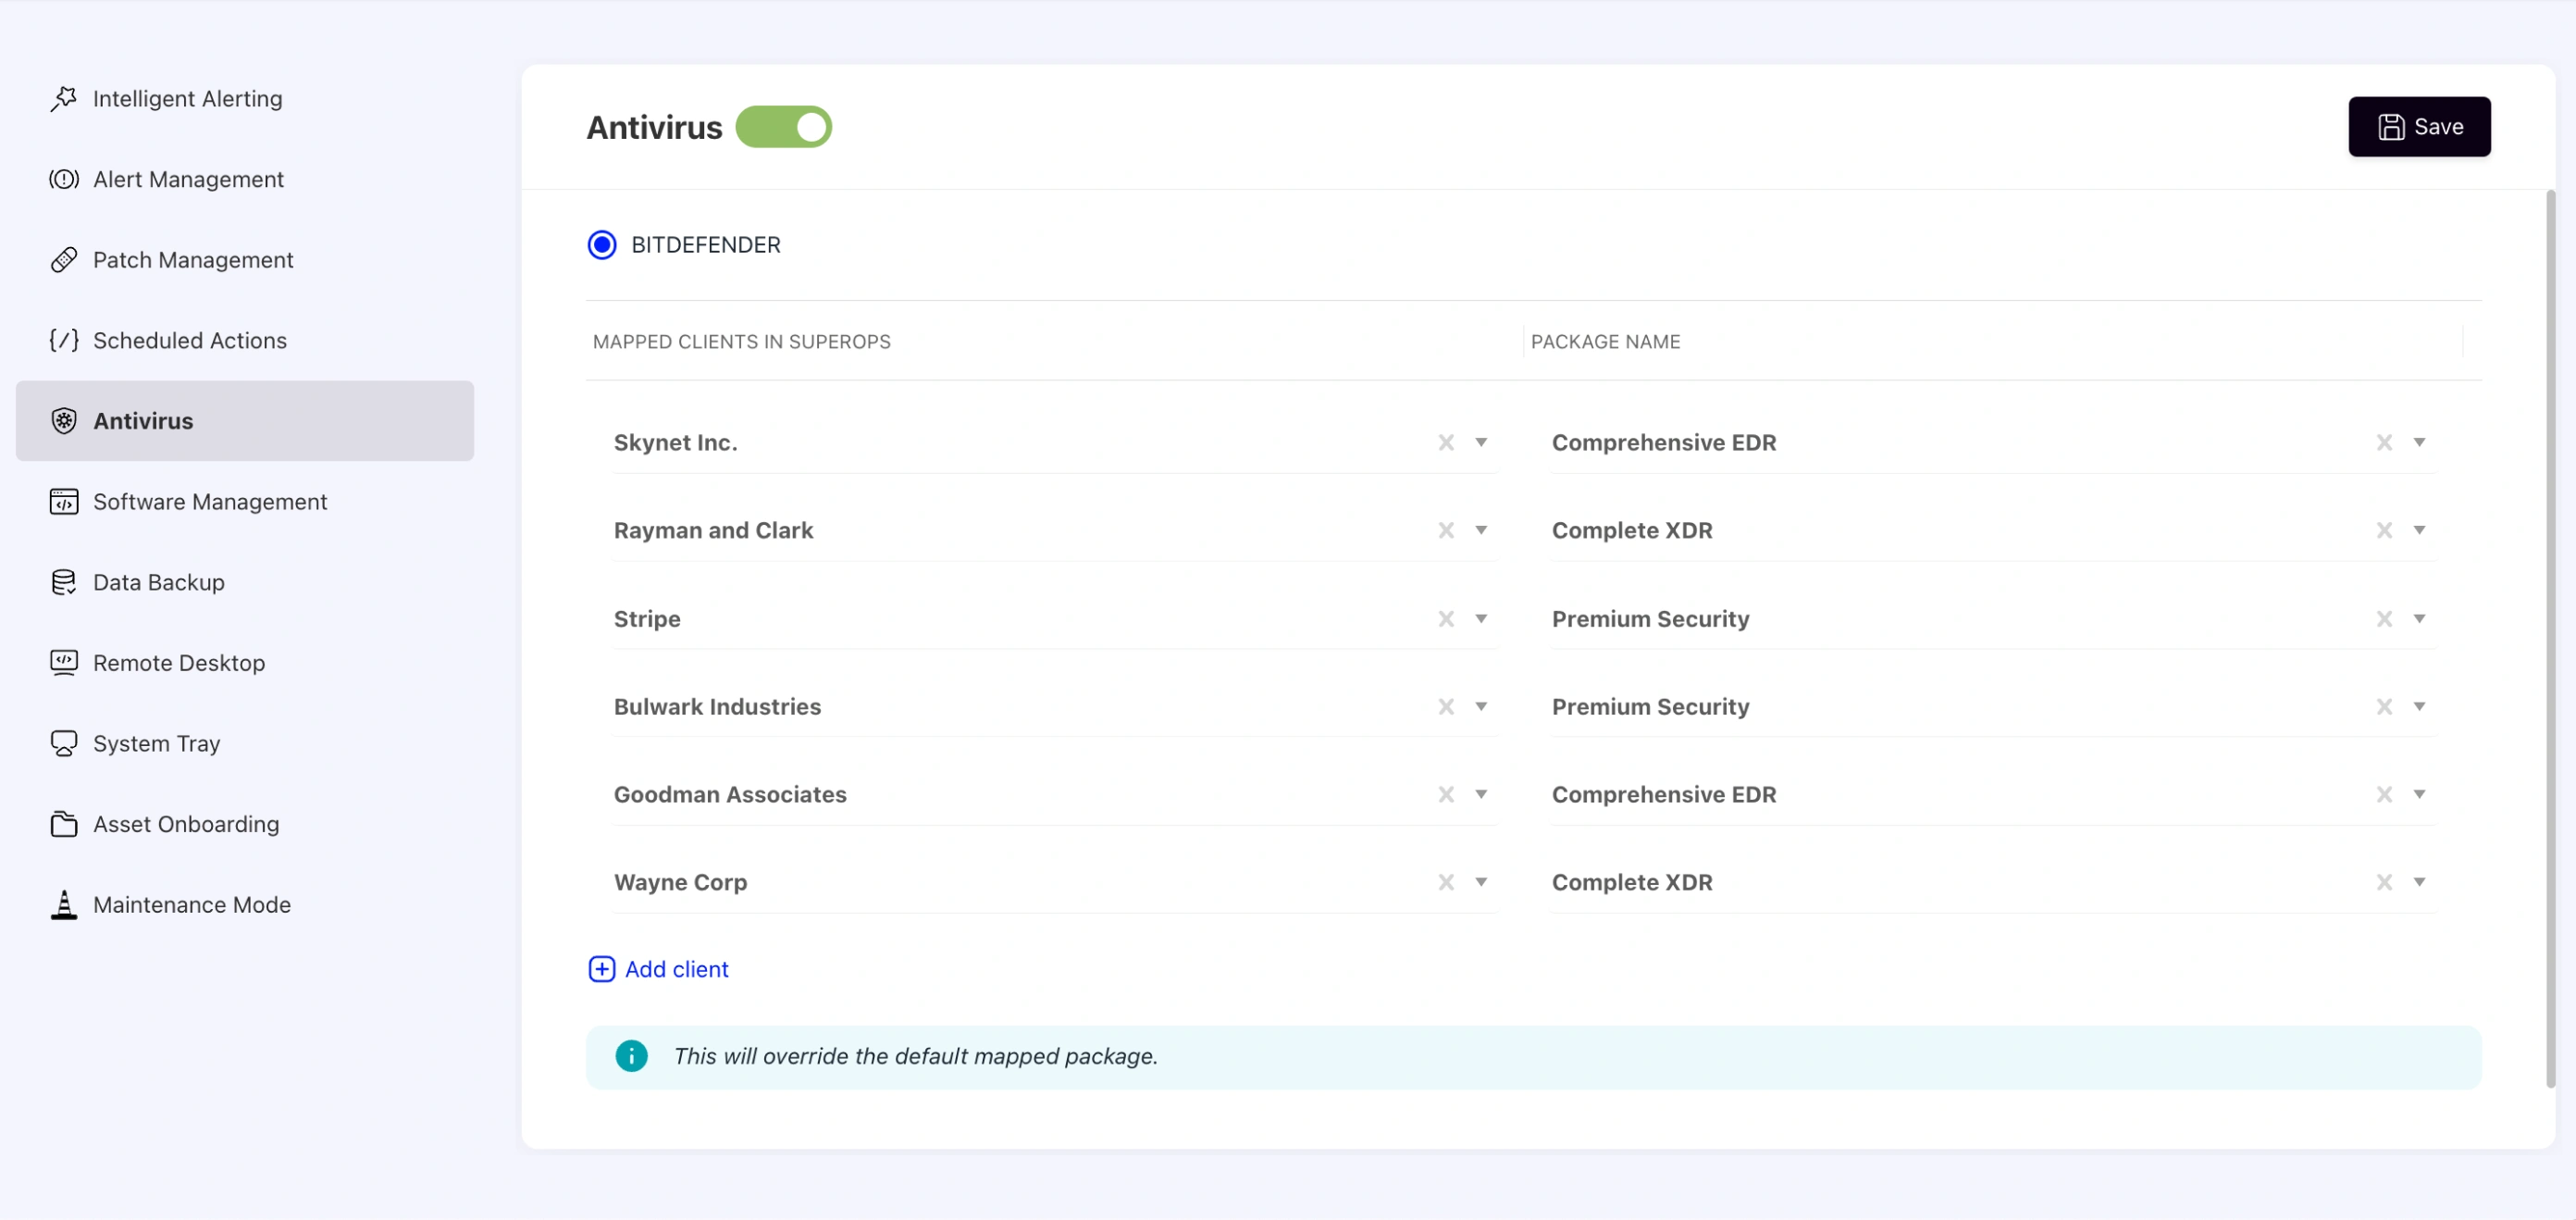
Task: Switch to Scheduled Actions section
Action: point(244,340)
